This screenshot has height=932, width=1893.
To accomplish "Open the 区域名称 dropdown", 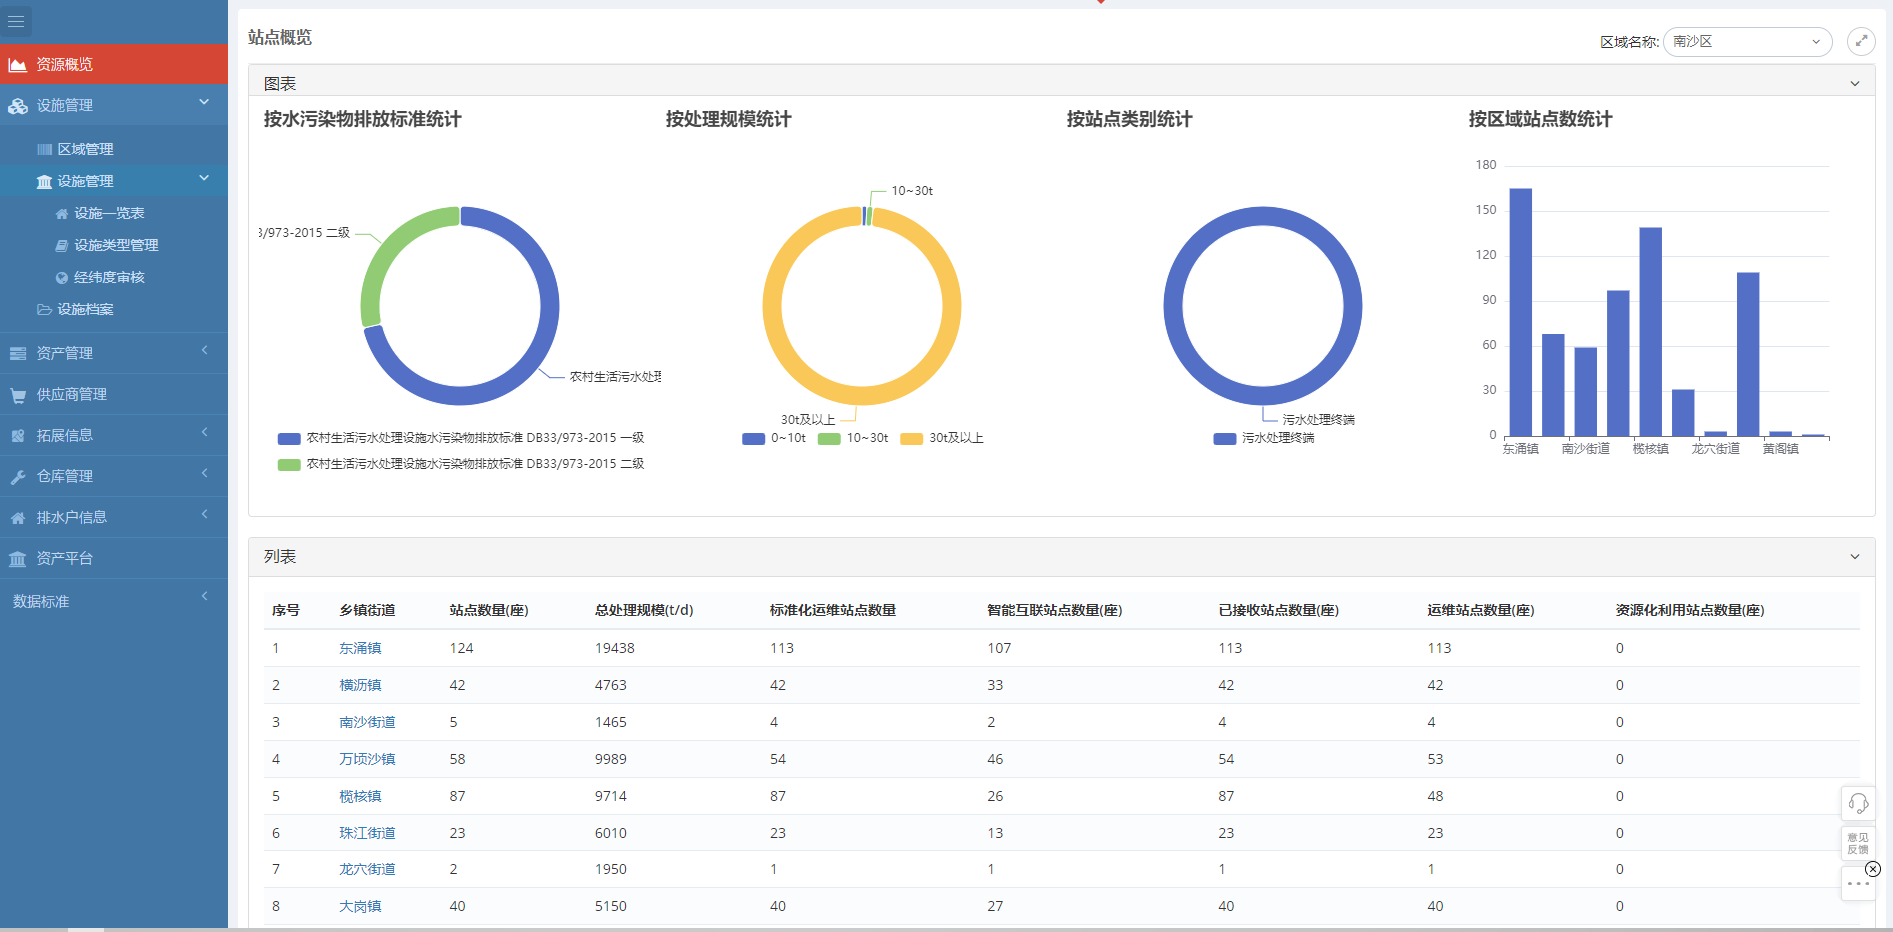I will point(1746,42).
